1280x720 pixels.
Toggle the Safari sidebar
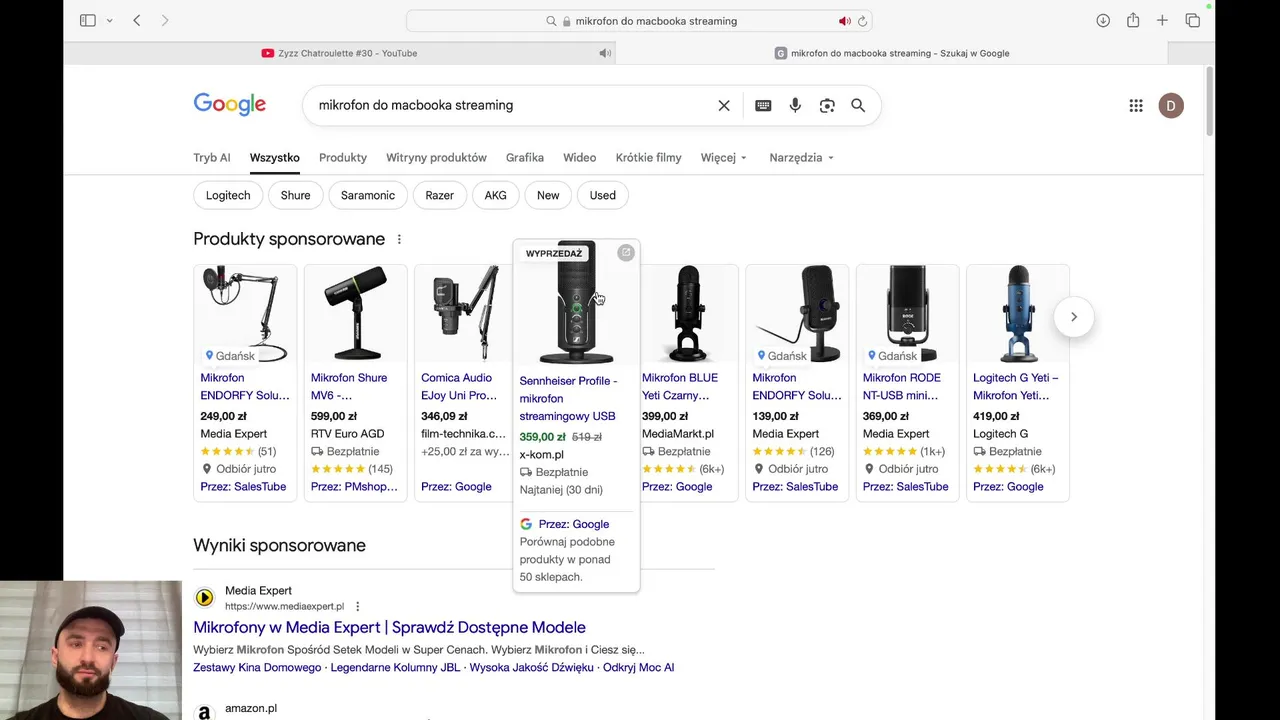click(x=88, y=20)
